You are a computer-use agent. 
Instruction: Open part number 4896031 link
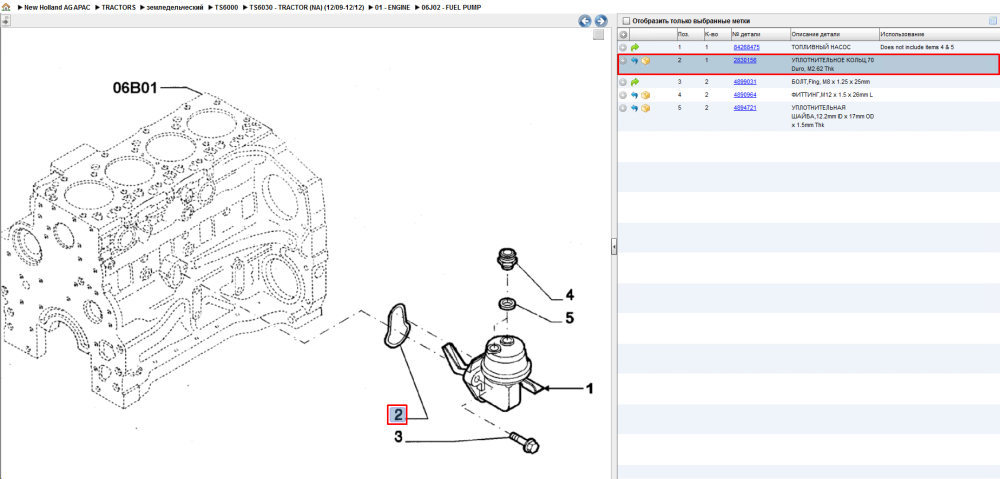(x=745, y=82)
